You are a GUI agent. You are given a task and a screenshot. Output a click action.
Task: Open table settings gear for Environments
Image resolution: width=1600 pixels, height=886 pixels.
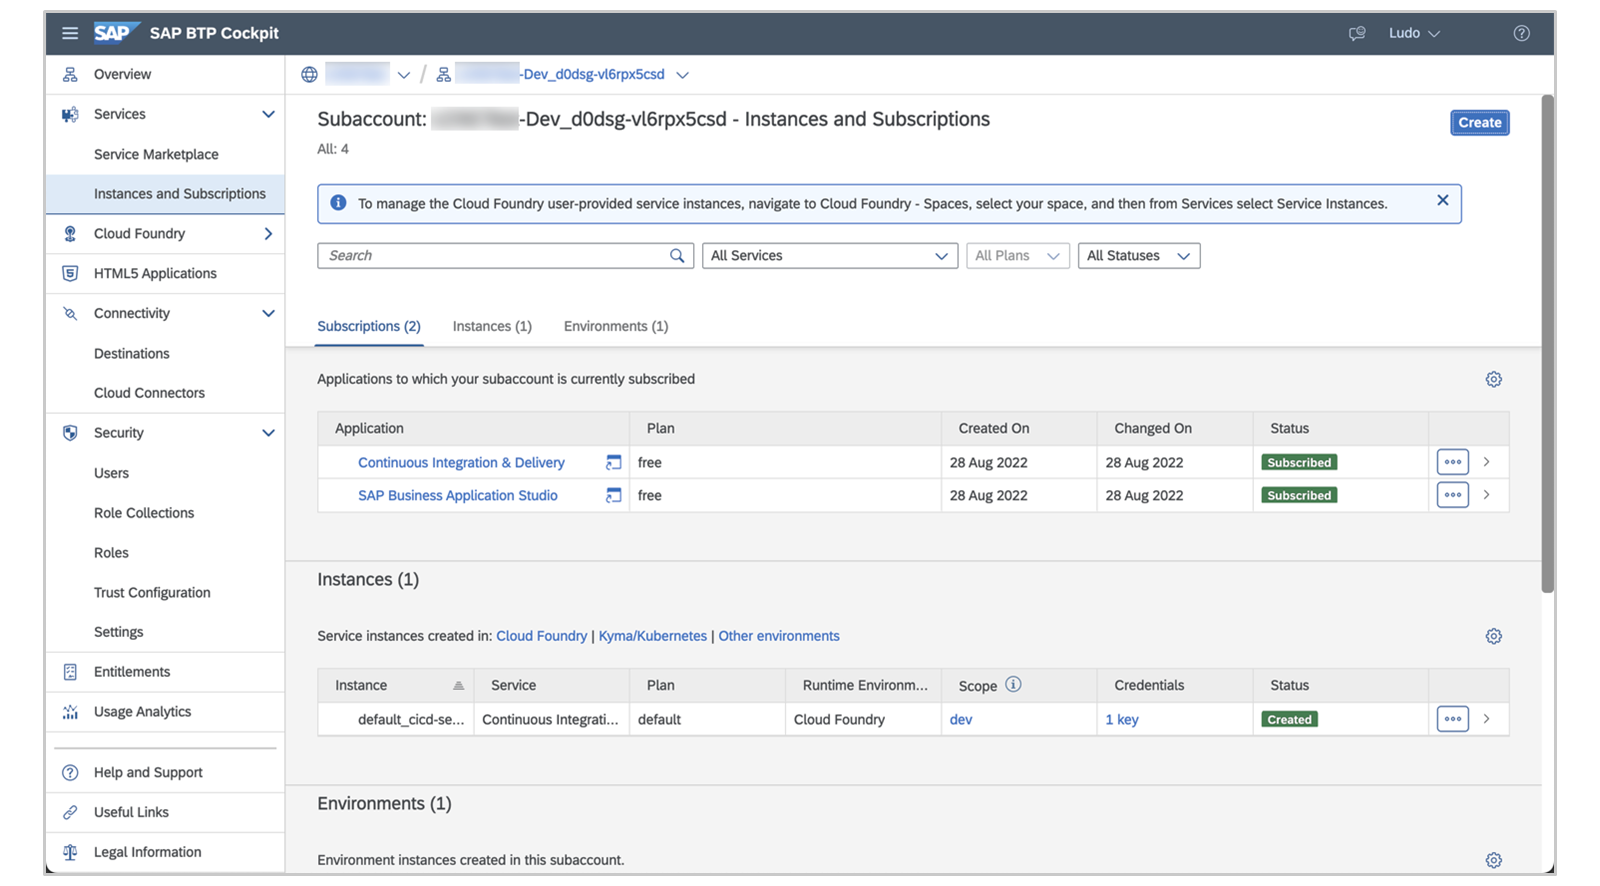(x=1493, y=860)
